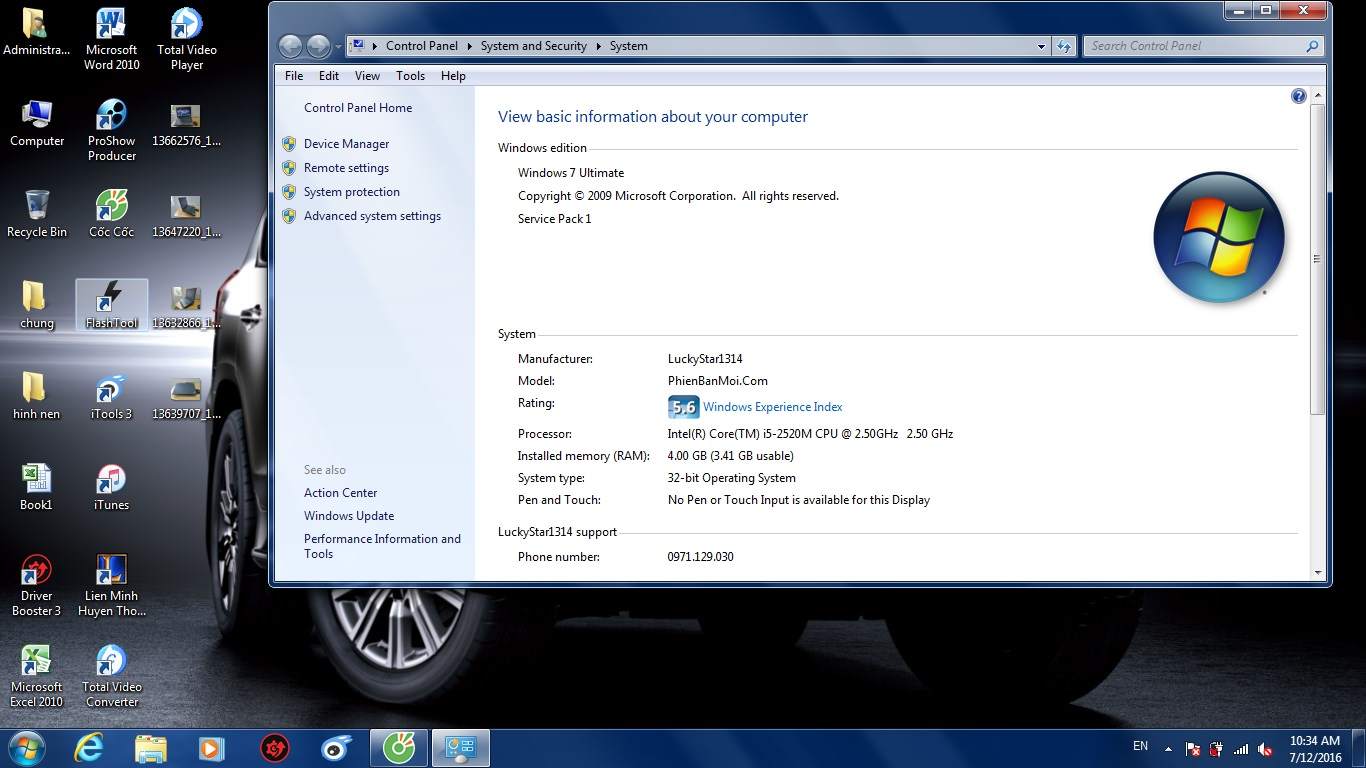Click the Windows Start orb
This screenshot has width=1366, height=768.
pos(27,747)
